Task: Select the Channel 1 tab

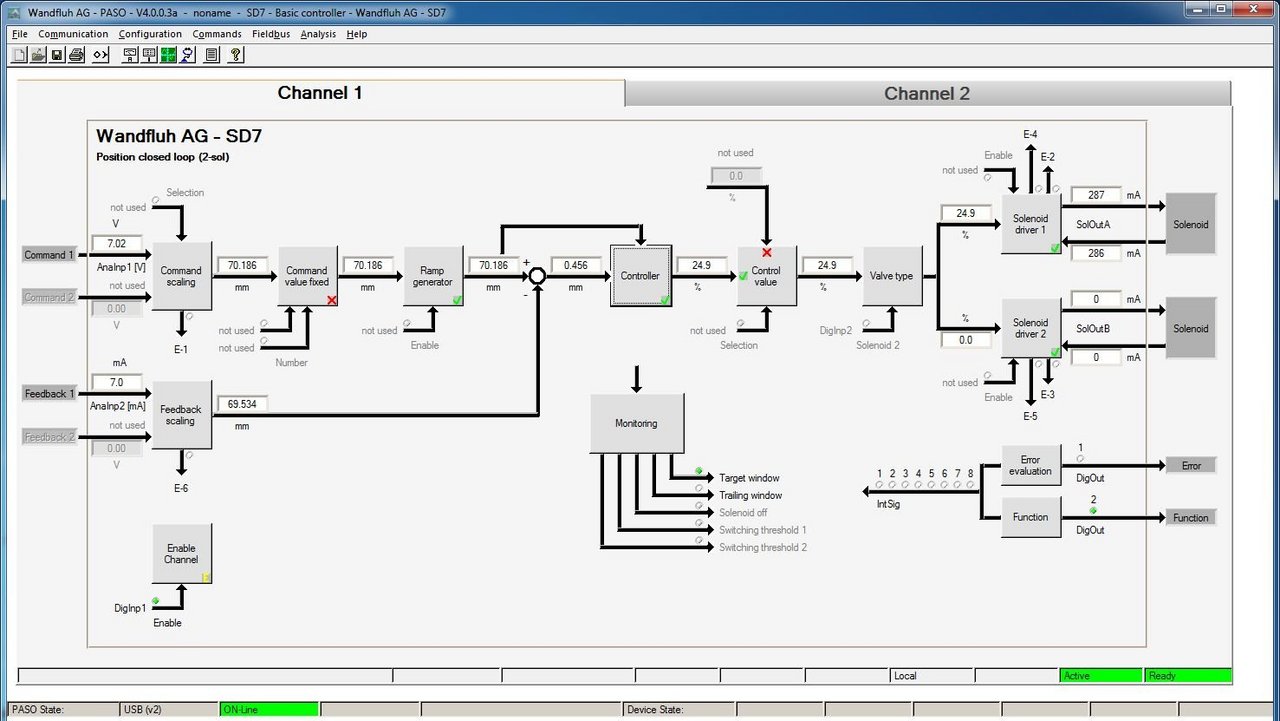Action: tap(320, 93)
